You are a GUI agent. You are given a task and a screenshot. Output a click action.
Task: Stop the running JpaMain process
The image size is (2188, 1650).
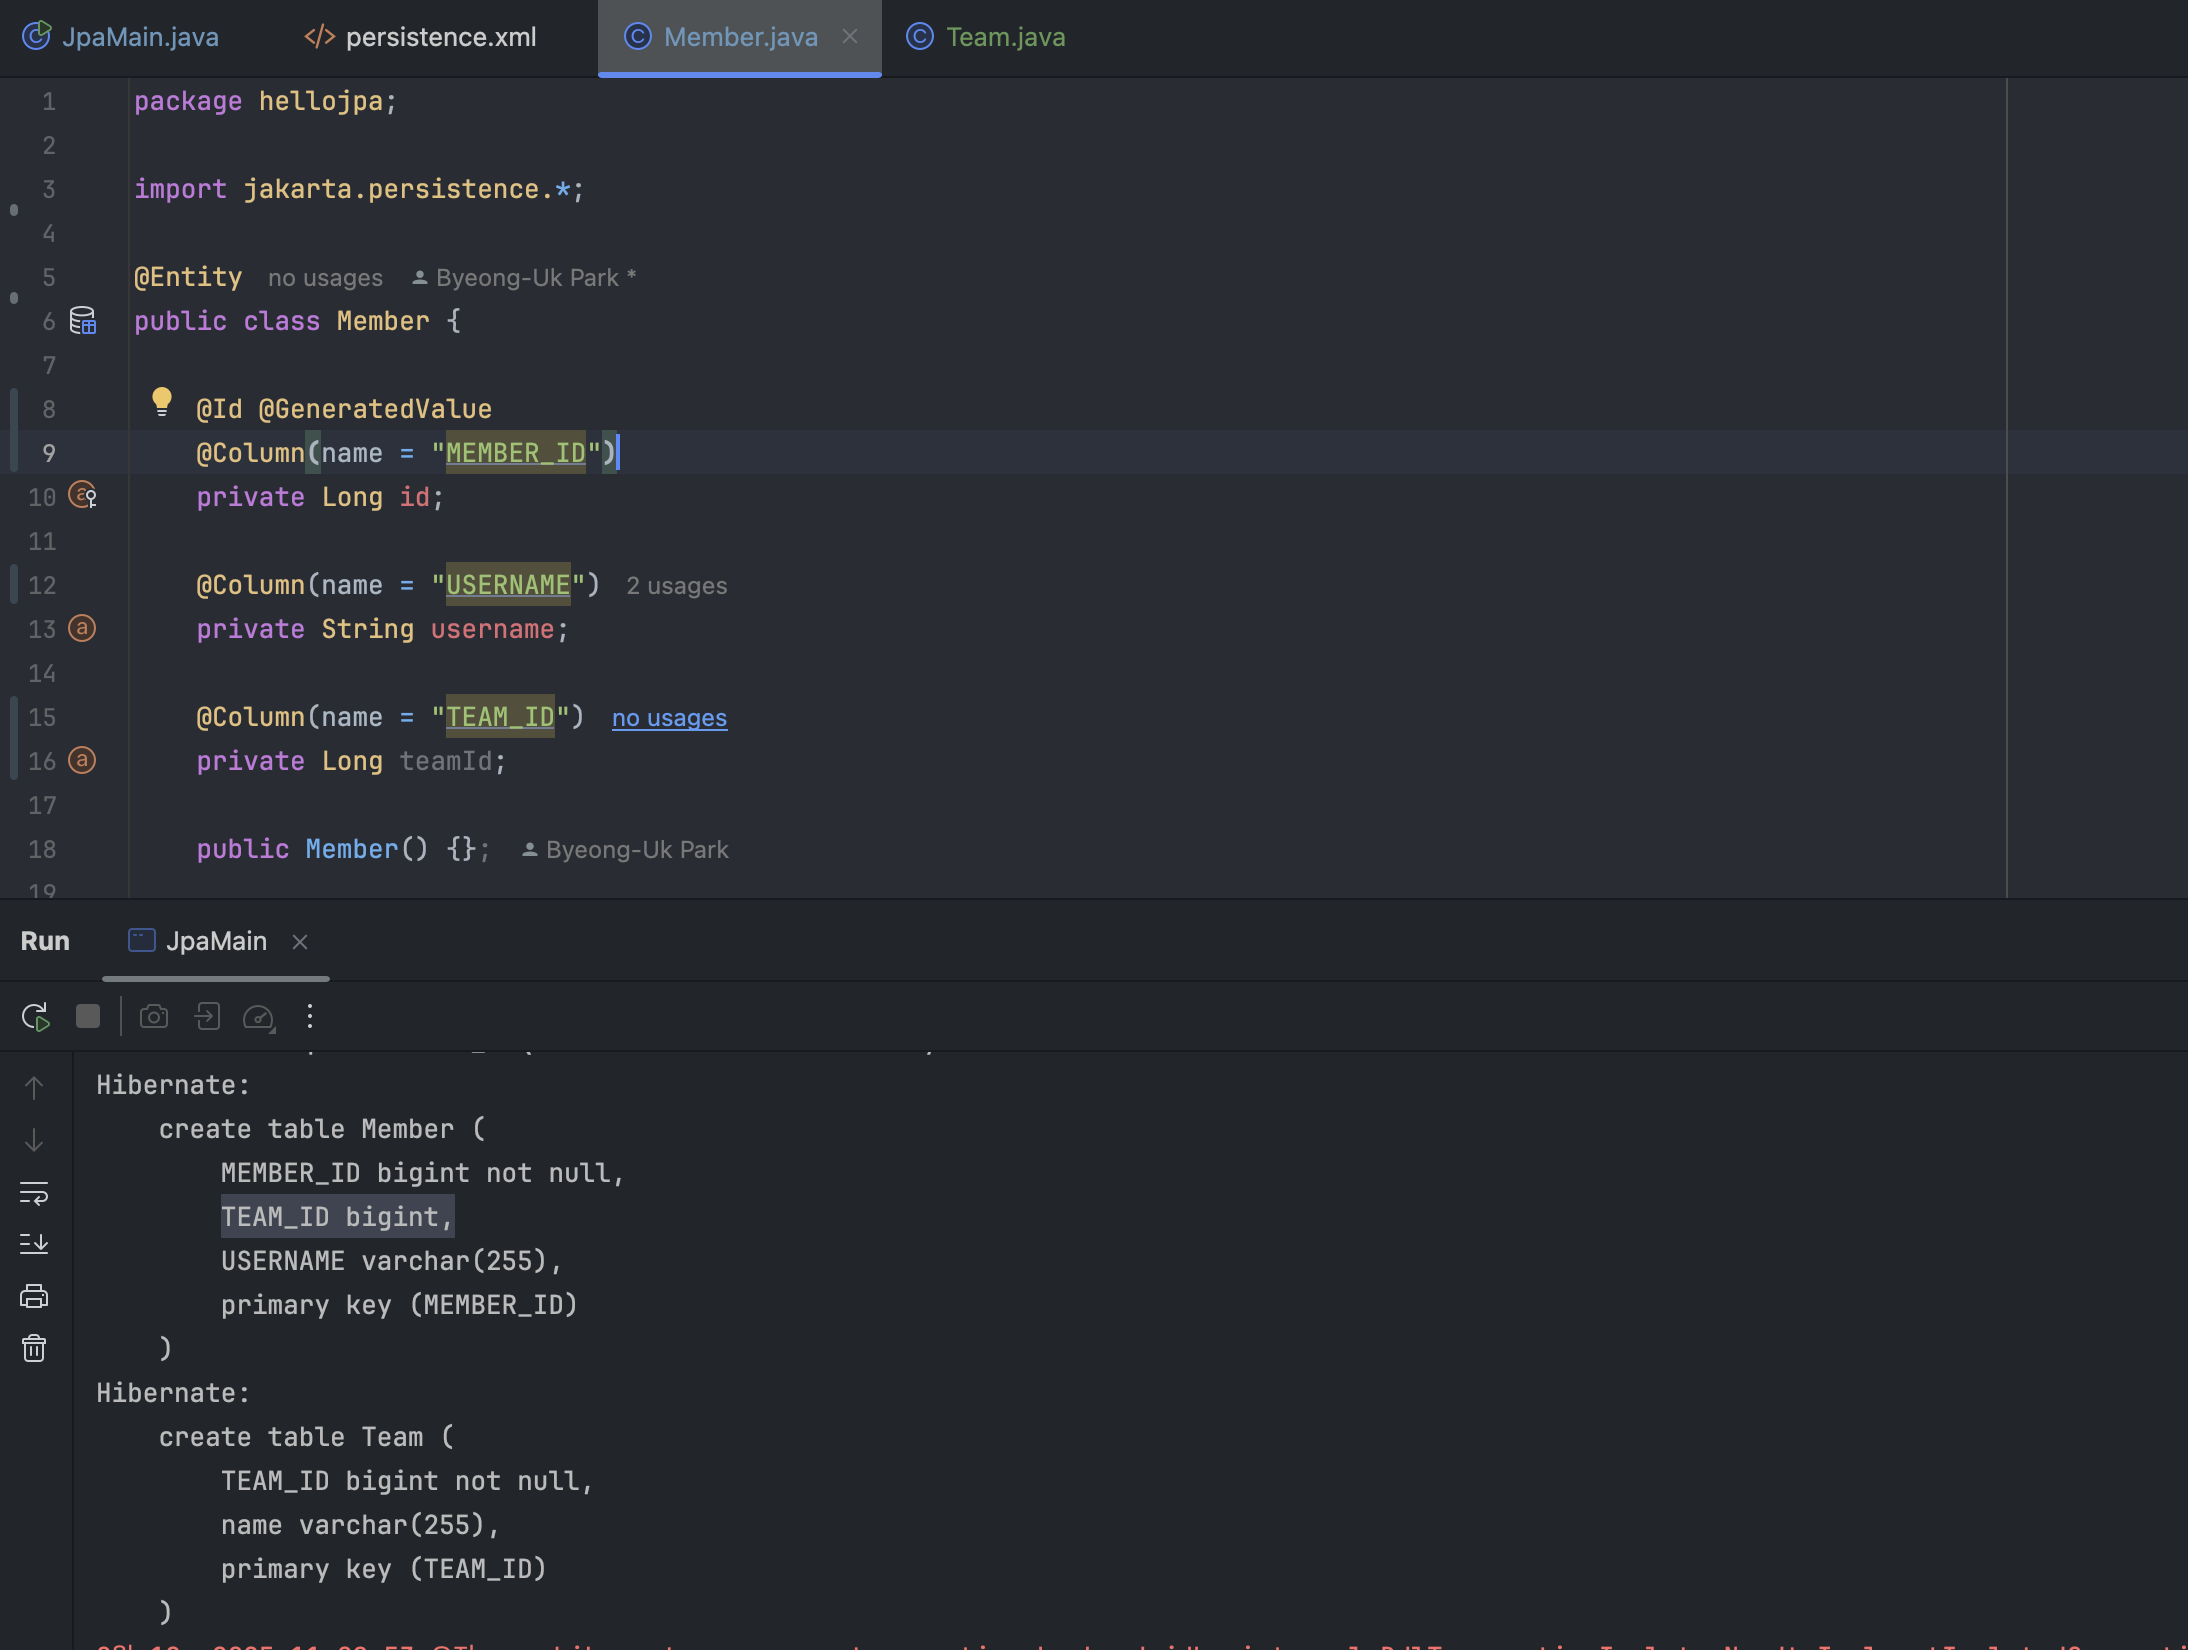coord(88,1017)
